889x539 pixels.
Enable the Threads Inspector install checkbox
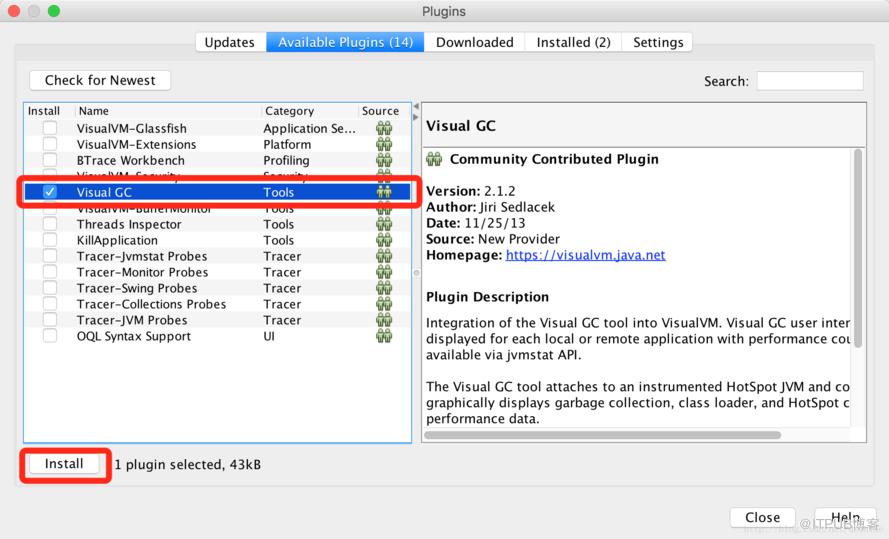(50, 224)
